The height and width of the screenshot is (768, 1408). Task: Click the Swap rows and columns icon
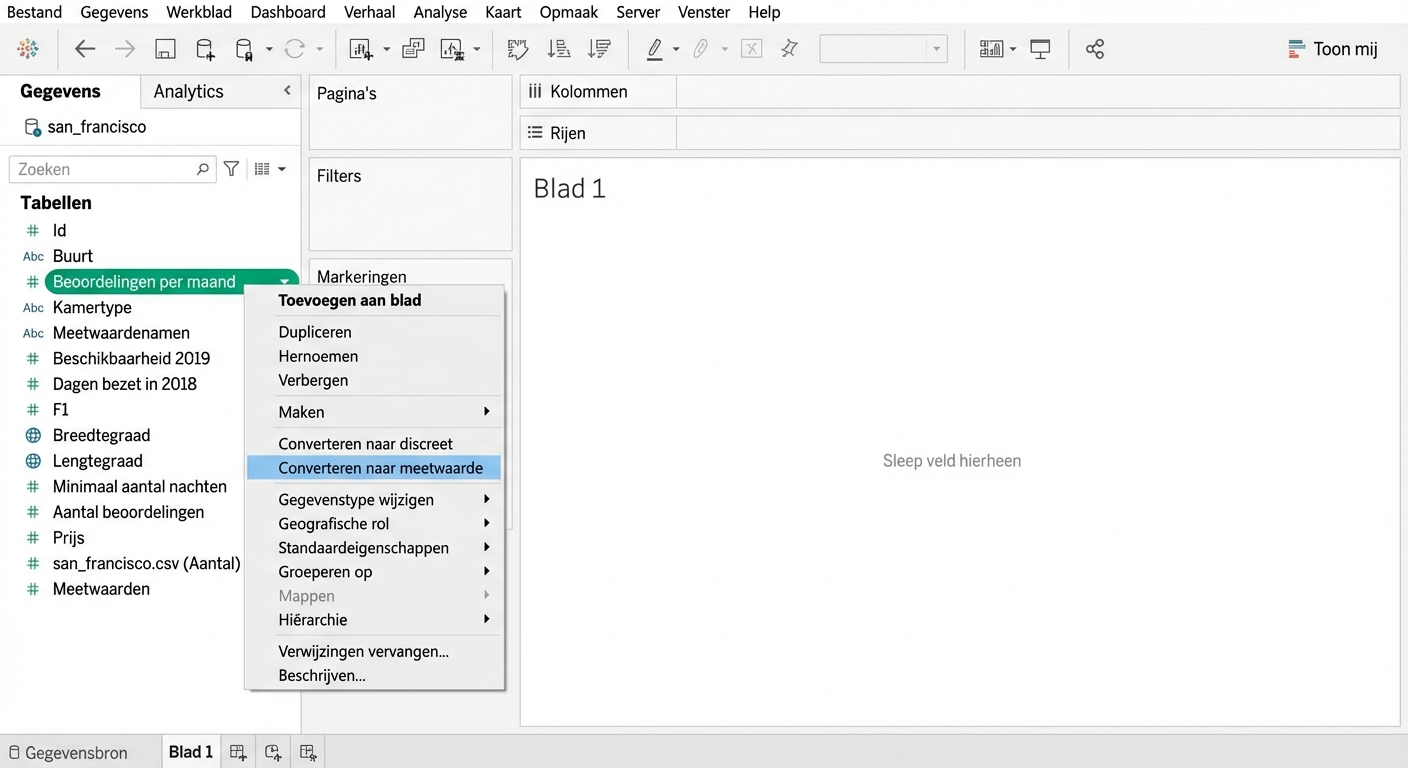click(x=517, y=49)
